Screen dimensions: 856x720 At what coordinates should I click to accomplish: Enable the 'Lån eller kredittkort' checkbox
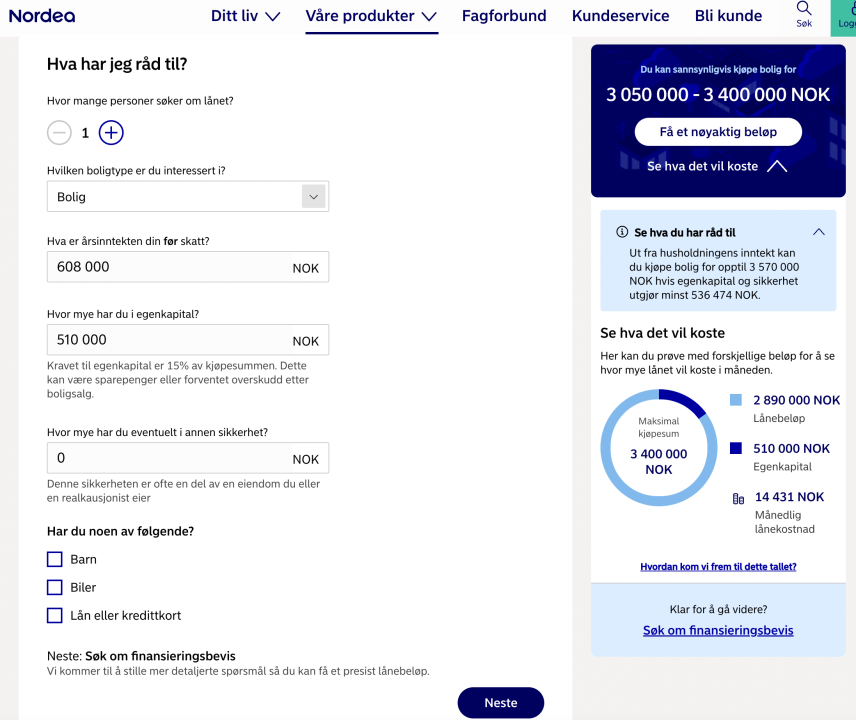click(x=55, y=615)
